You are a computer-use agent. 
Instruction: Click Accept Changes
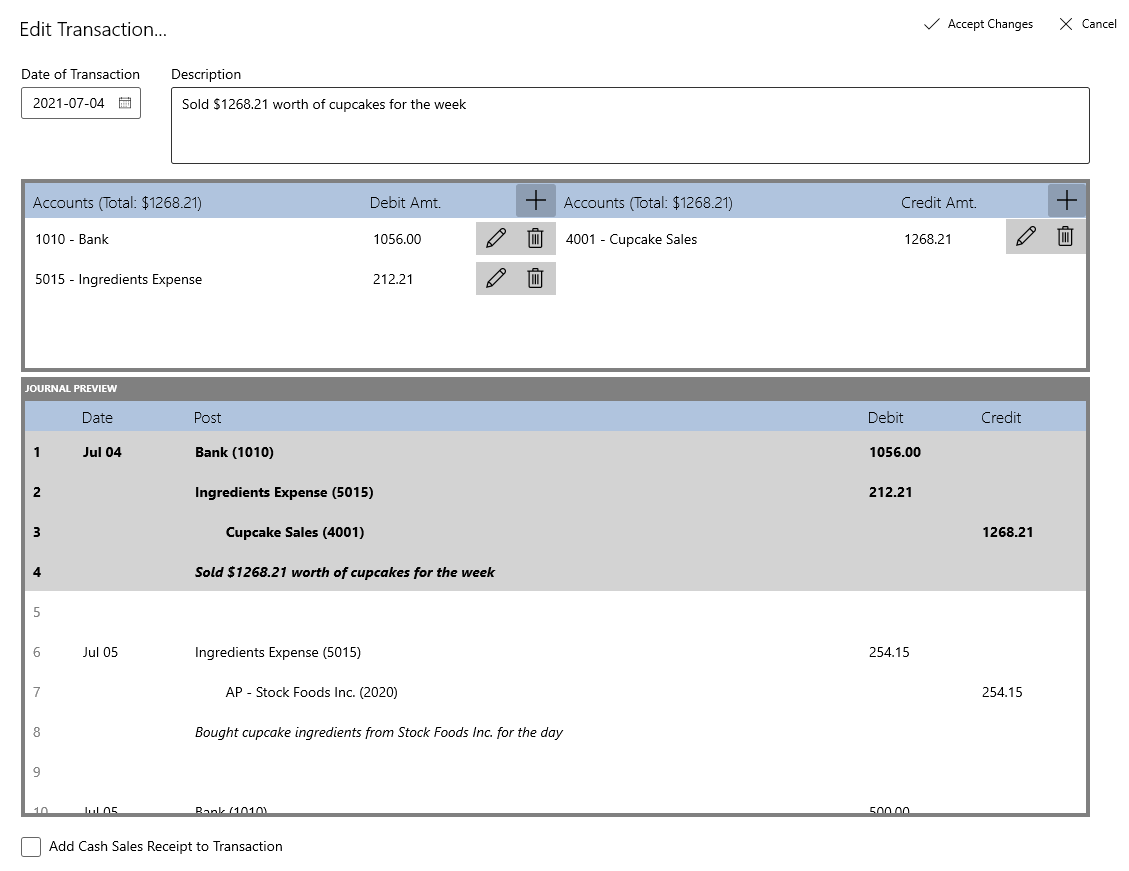click(978, 24)
